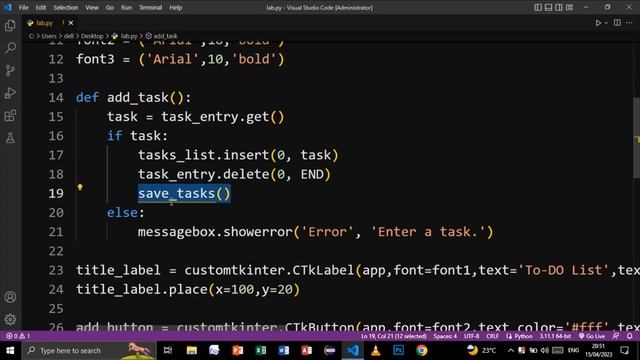640x360 pixels.
Task: Change the CRLF line ending setting
Action: (493, 336)
